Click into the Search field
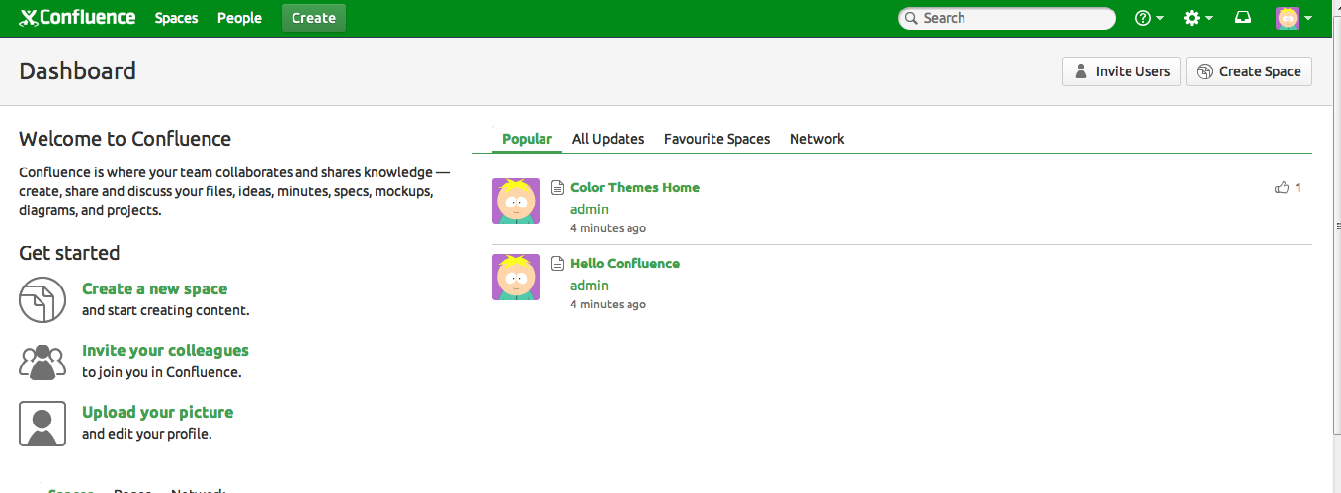Viewport: 1341px width, 493px height. pos(1007,18)
